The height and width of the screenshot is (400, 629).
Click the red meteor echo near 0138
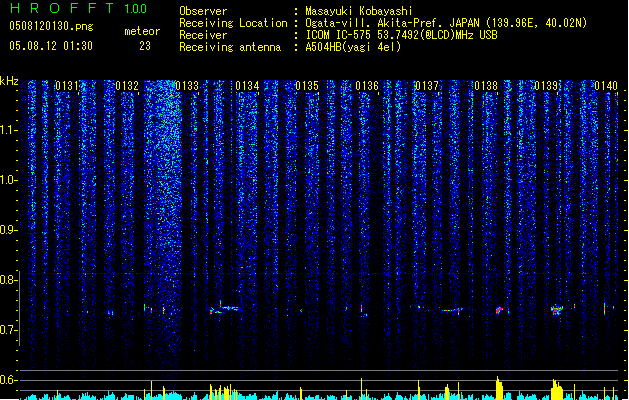[x=499, y=310]
